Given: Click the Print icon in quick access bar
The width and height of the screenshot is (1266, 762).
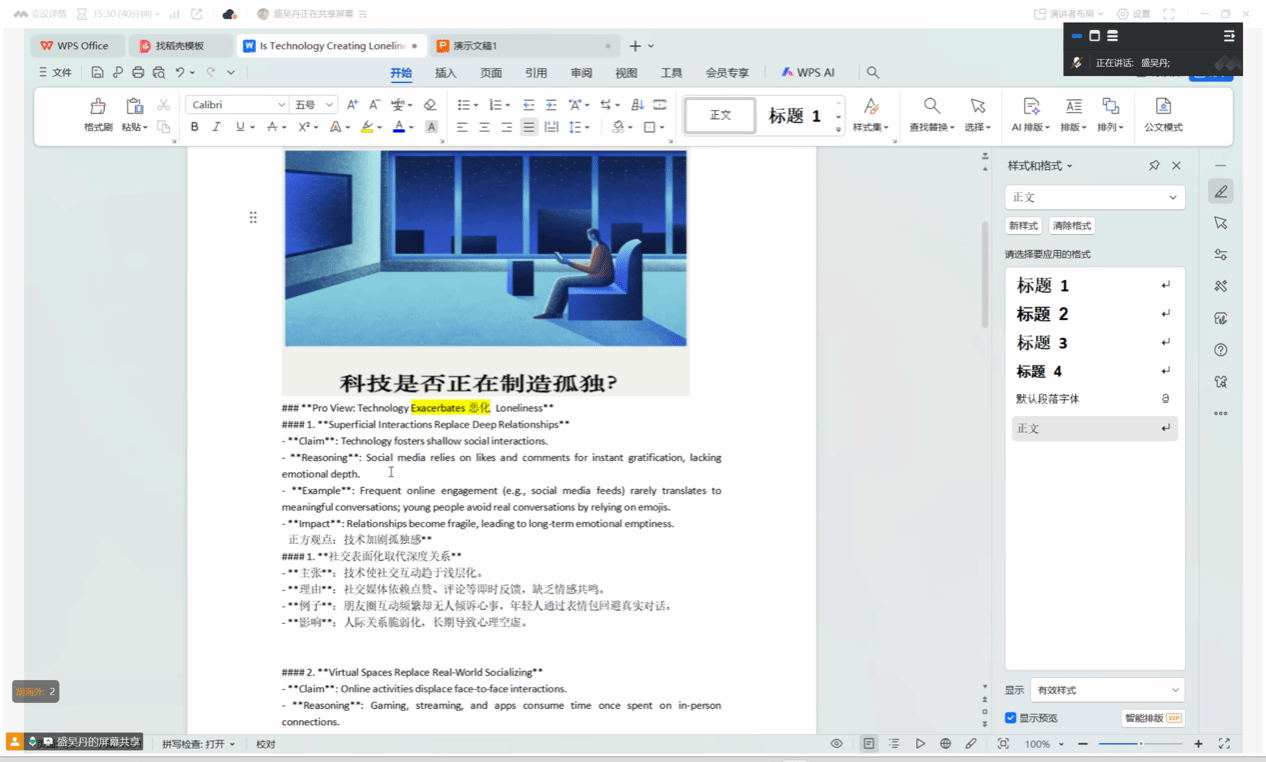Looking at the screenshot, I should 138,72.
